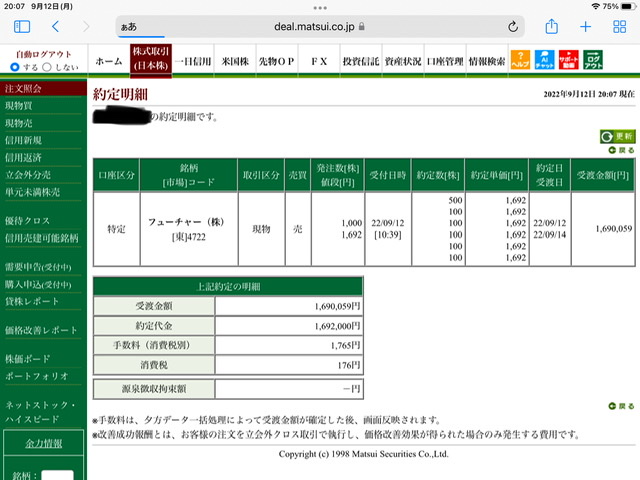The image size is (640, 480).
Task: Open the red サポート動画 icon
Action: click(x=569, y=60)
